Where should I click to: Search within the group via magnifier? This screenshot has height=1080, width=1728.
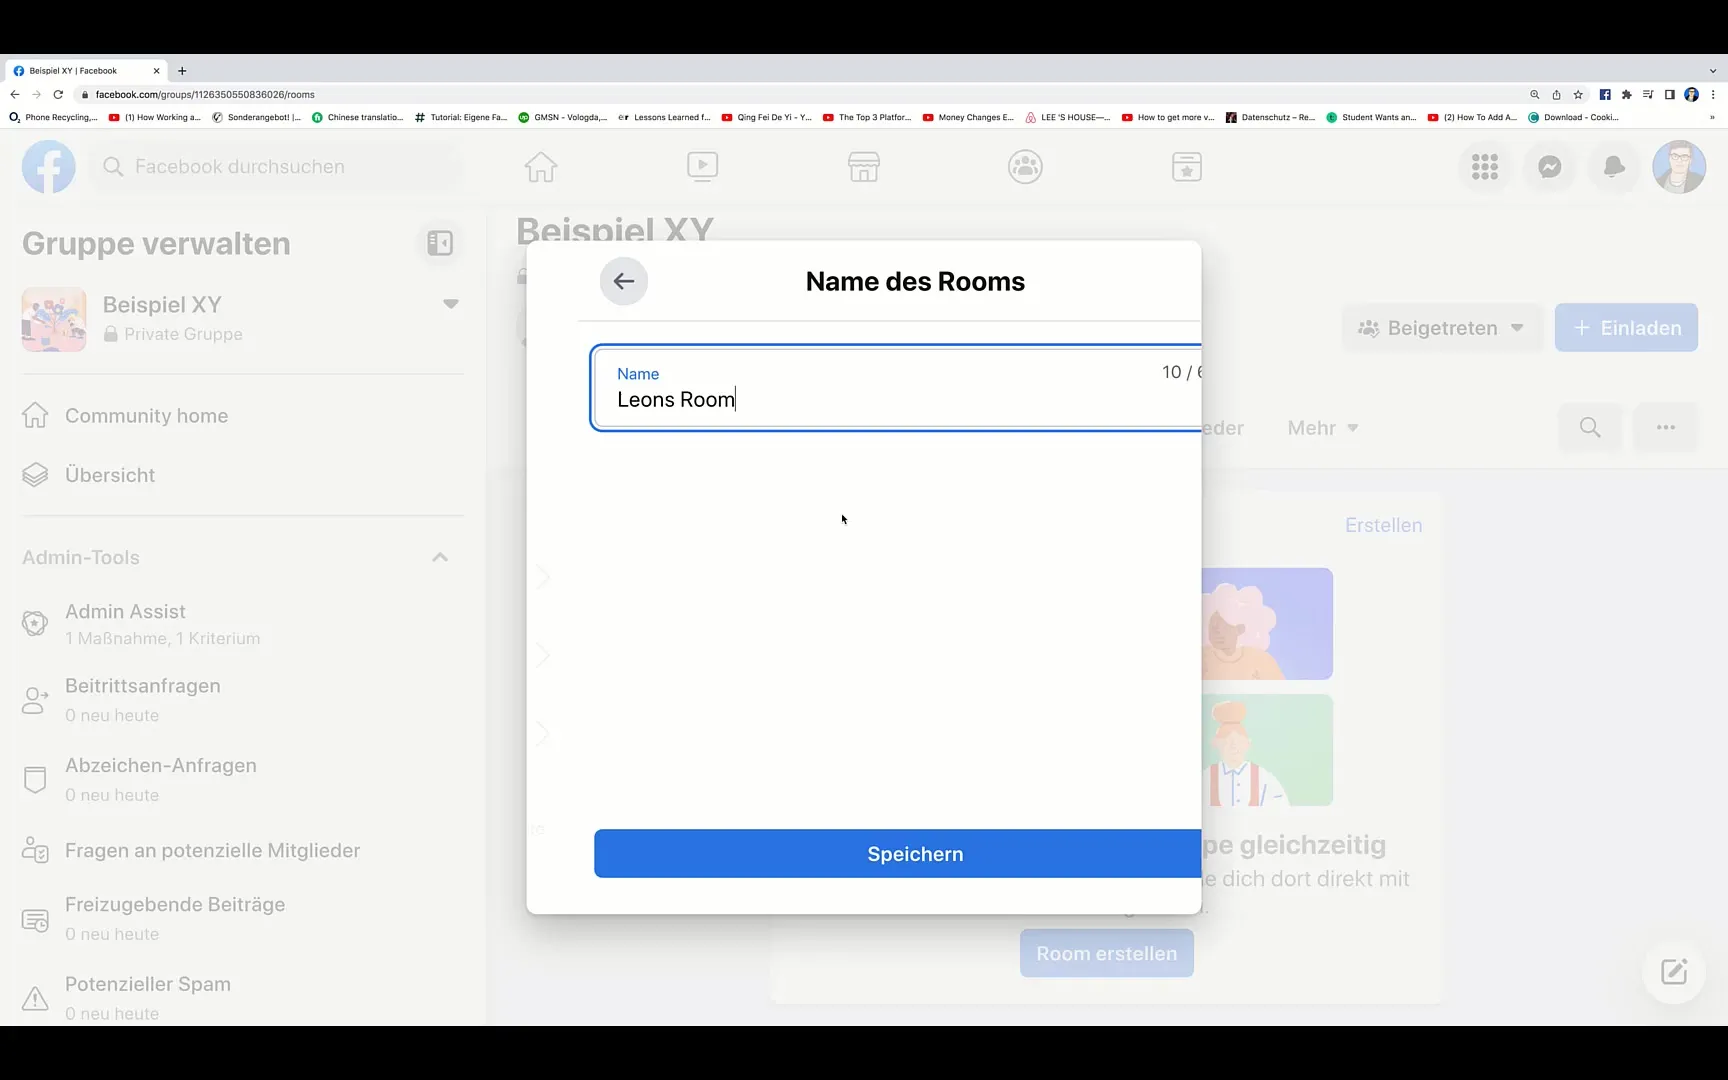point(1590,428)
